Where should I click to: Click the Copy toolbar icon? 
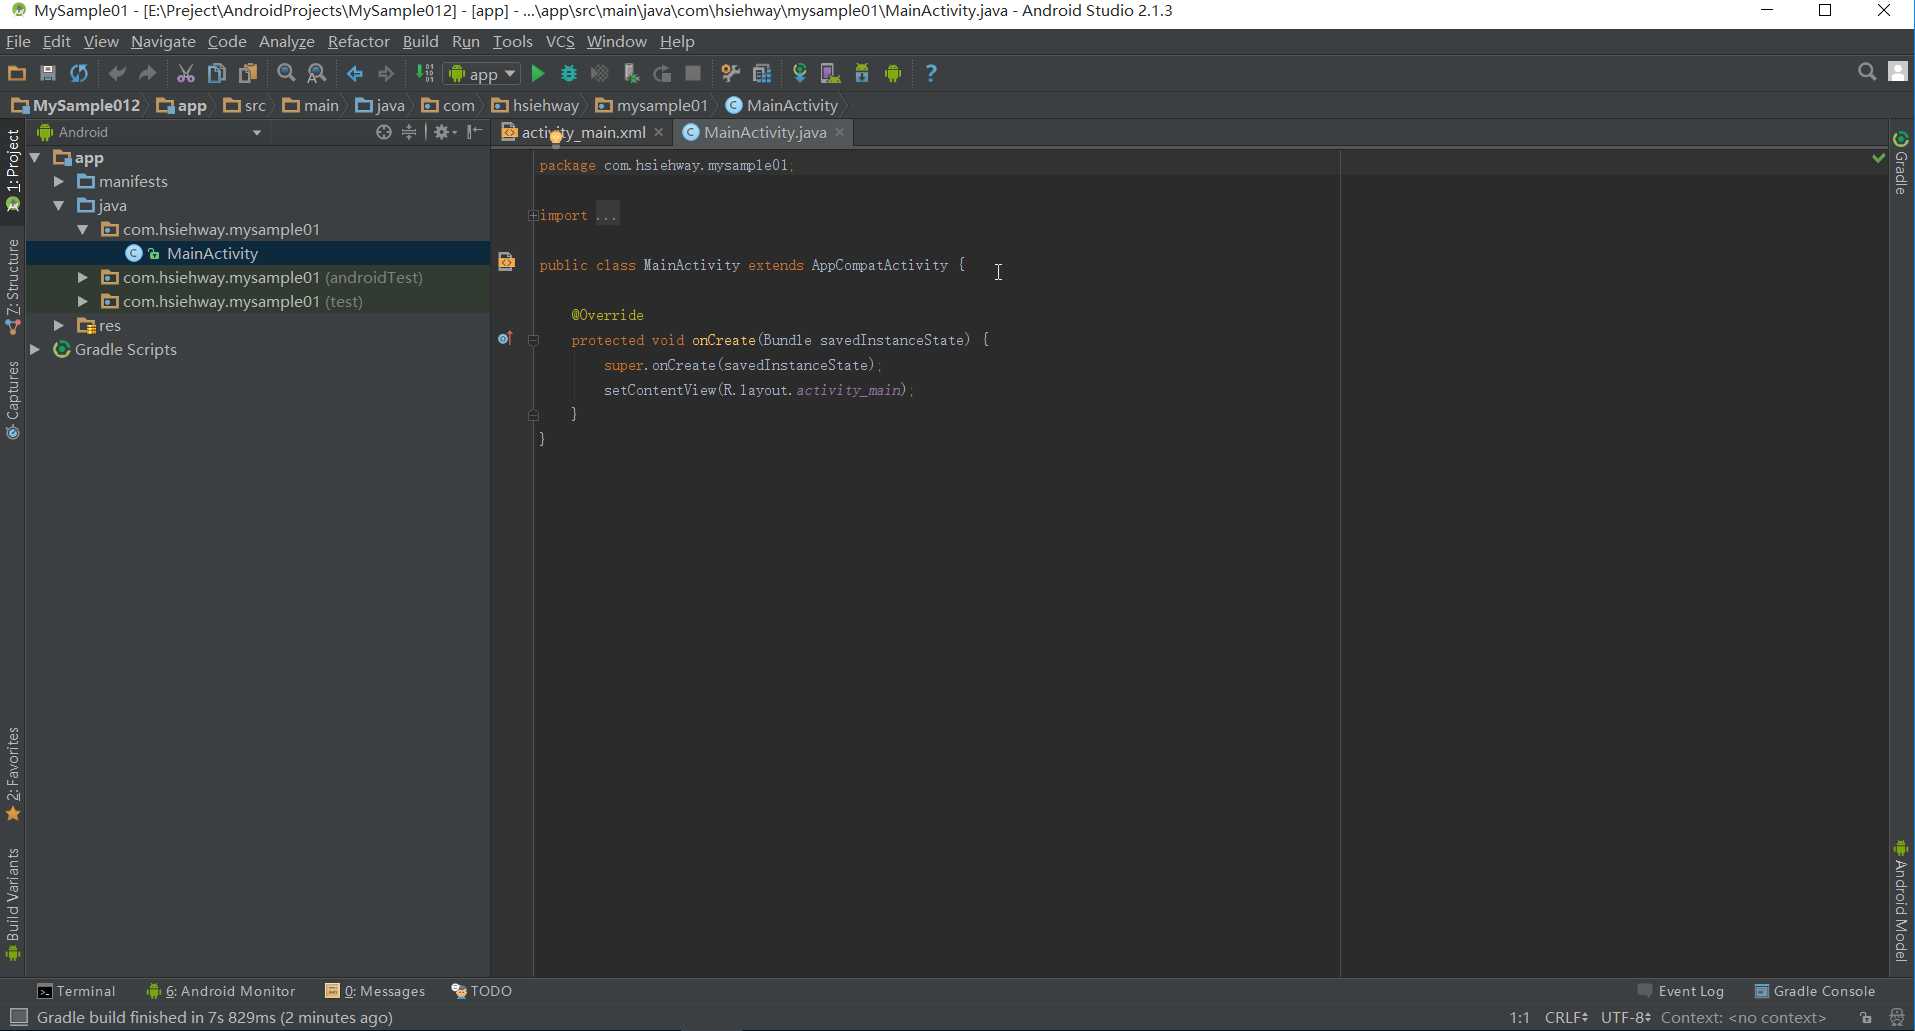tap(216, 73)
